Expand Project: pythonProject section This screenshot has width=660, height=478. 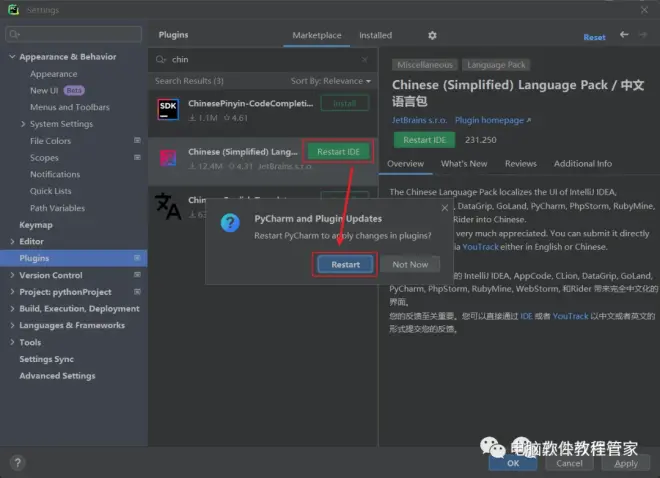pyautogui.click(x=12, y=292)
